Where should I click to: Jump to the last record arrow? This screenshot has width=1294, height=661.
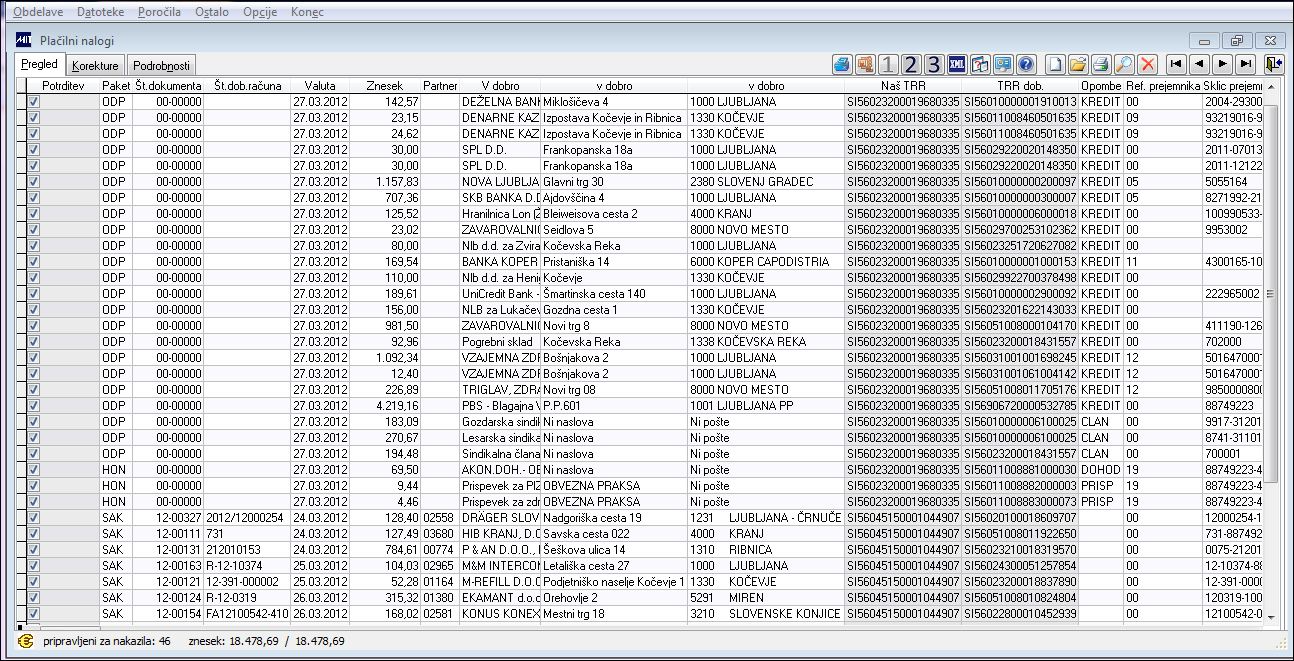click(1245, 64)
